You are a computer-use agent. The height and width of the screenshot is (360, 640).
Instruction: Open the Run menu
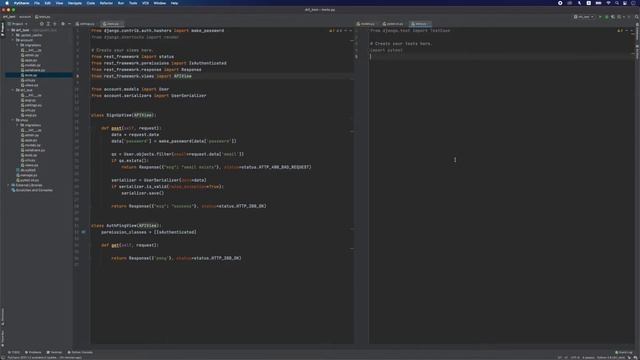[121, 3]
